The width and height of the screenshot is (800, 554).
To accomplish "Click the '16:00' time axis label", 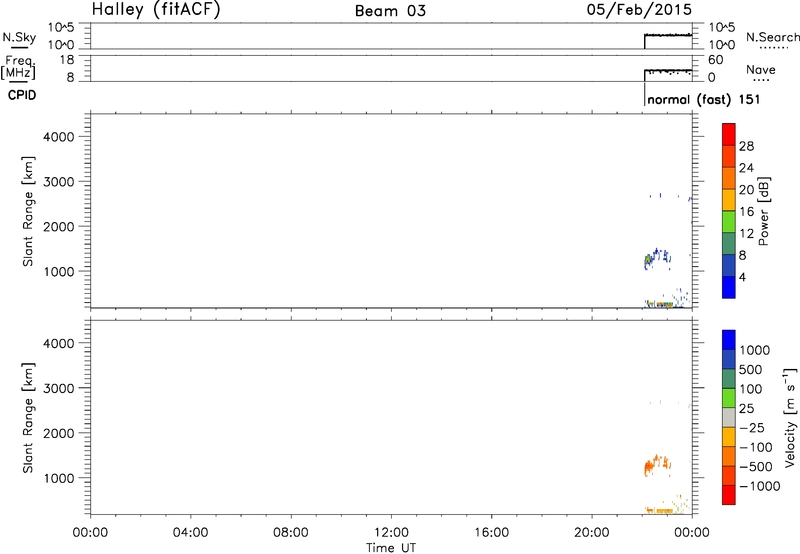I will click(491, 533).
